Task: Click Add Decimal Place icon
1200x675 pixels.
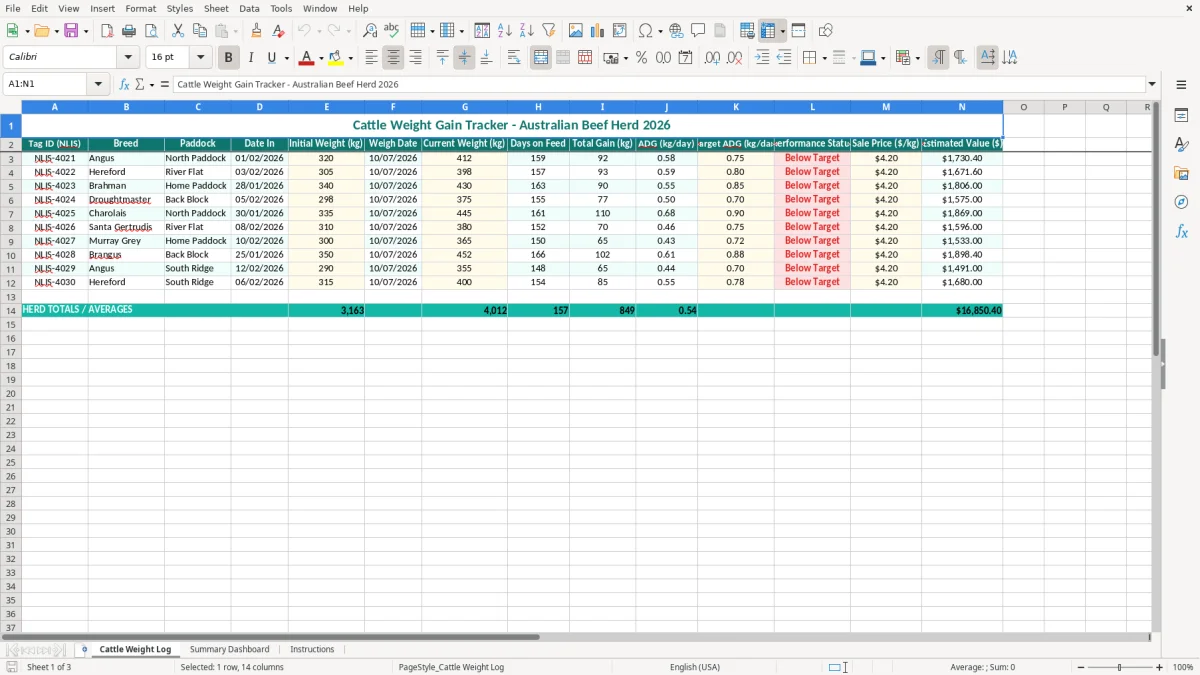Action: tap(712, 58)
